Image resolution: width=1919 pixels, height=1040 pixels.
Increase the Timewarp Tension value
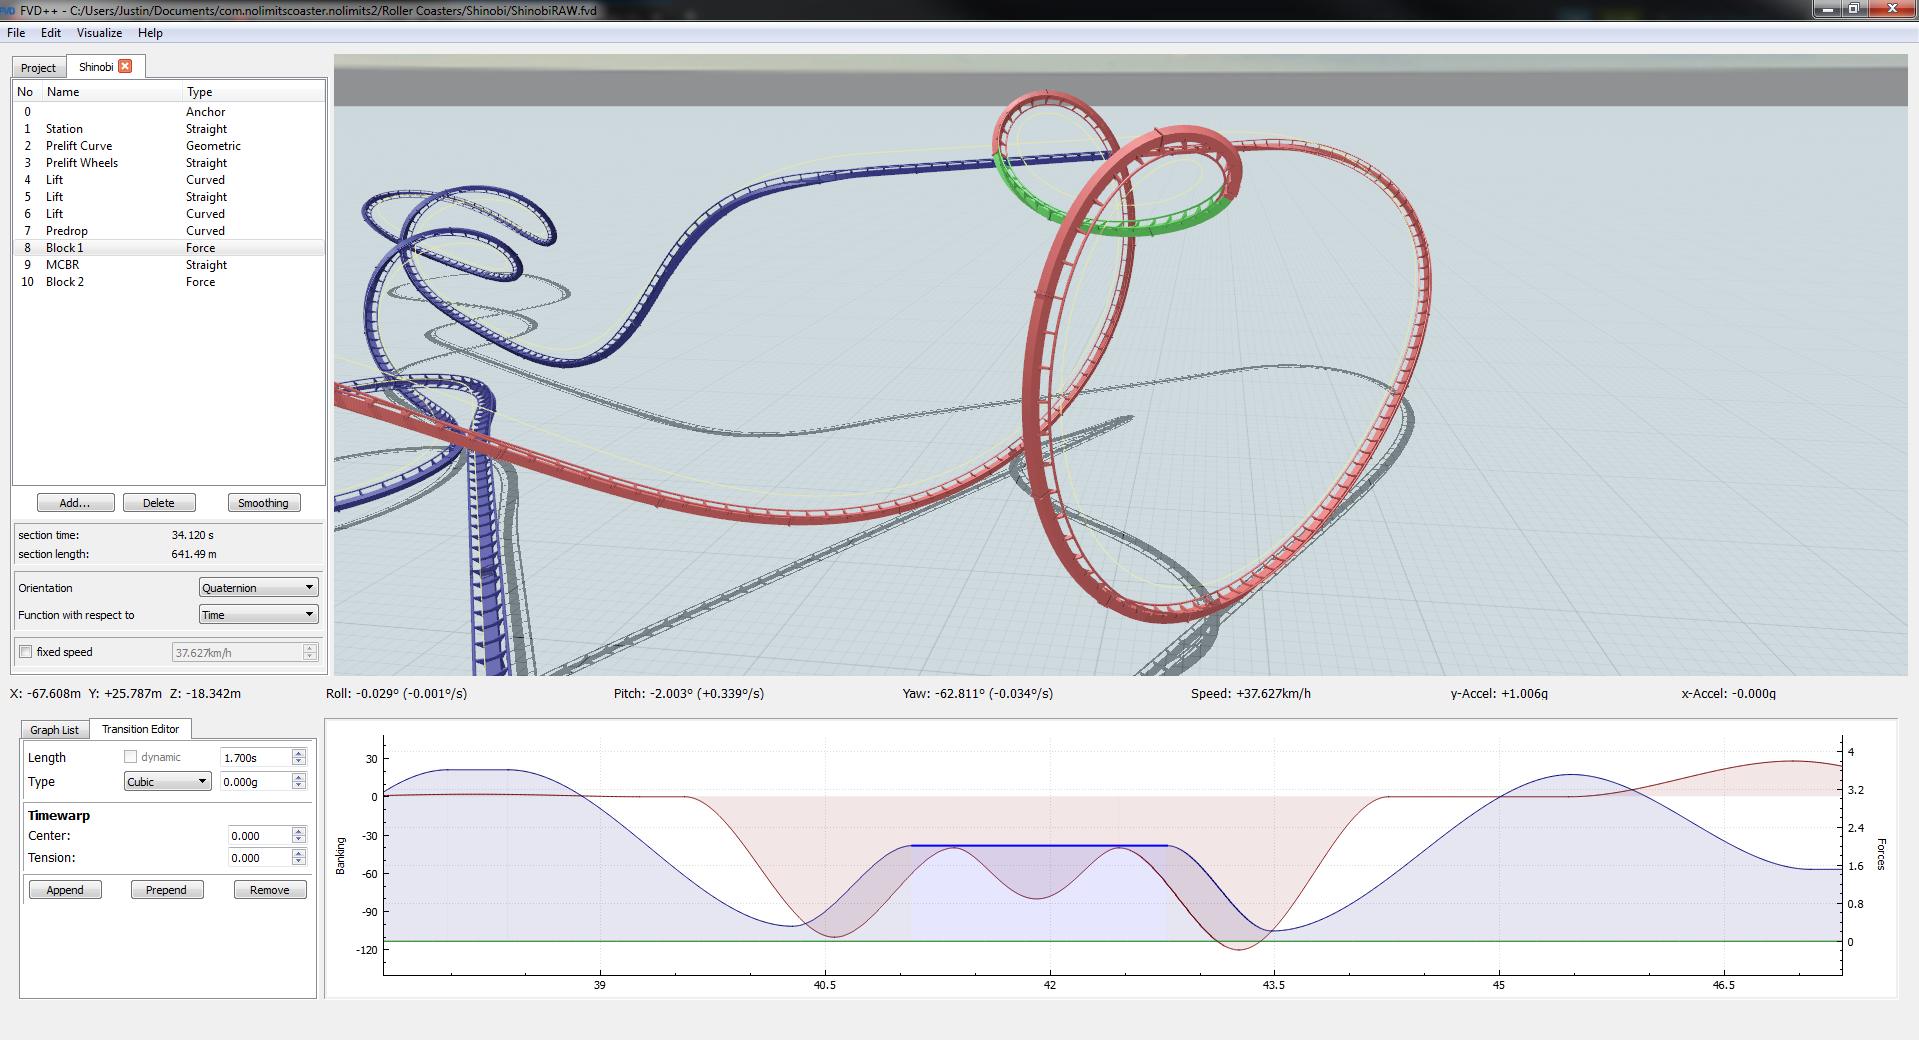(x=298, y=853)
